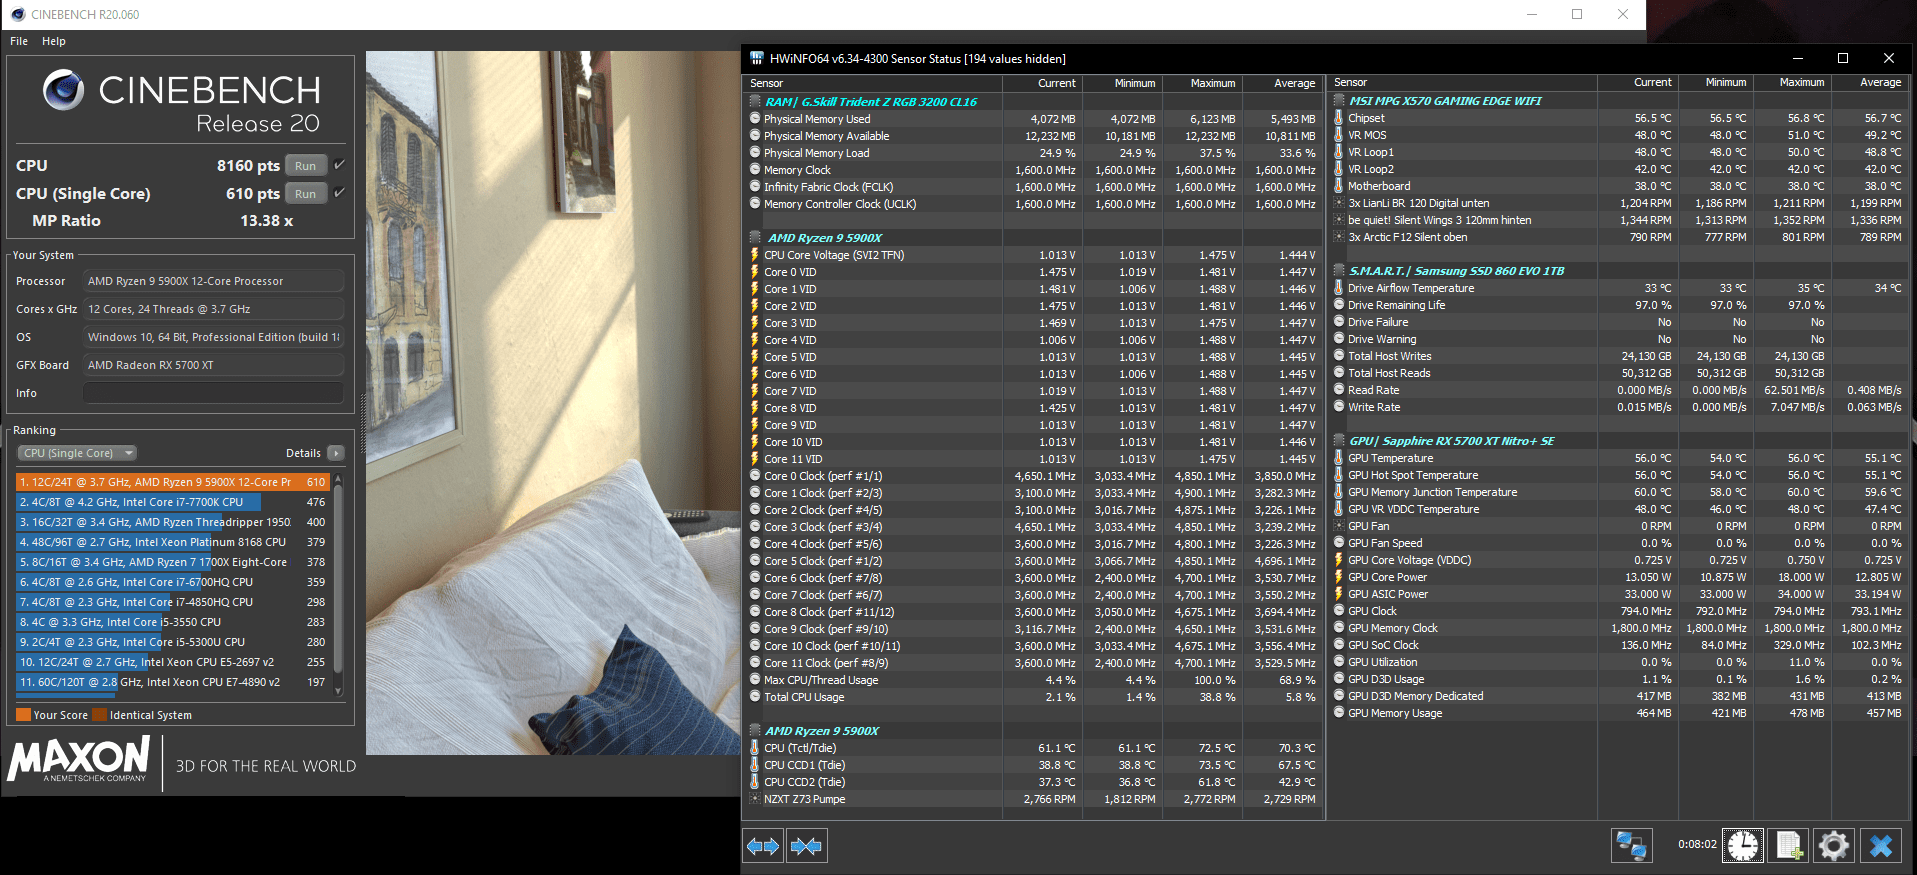This screenshot has width=1917, height=875.
Task: Click the GFX Board field AMD Radeon RX 5700 XT
Action: 213,365
